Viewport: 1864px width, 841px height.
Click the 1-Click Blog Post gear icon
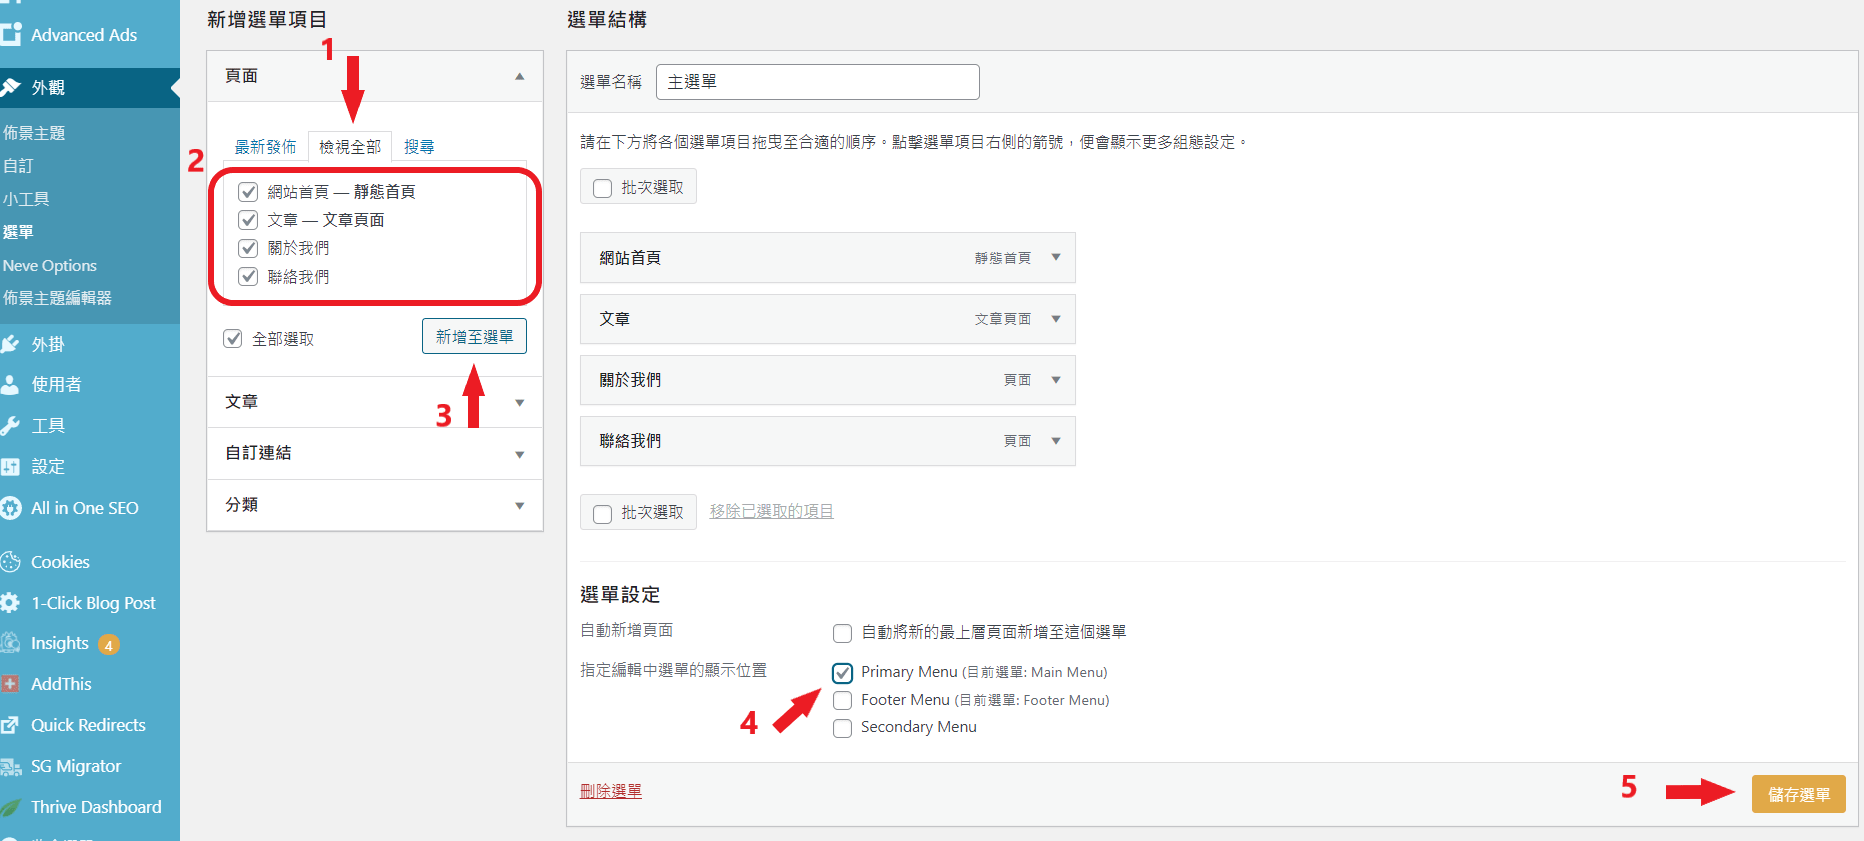[11, 603]
